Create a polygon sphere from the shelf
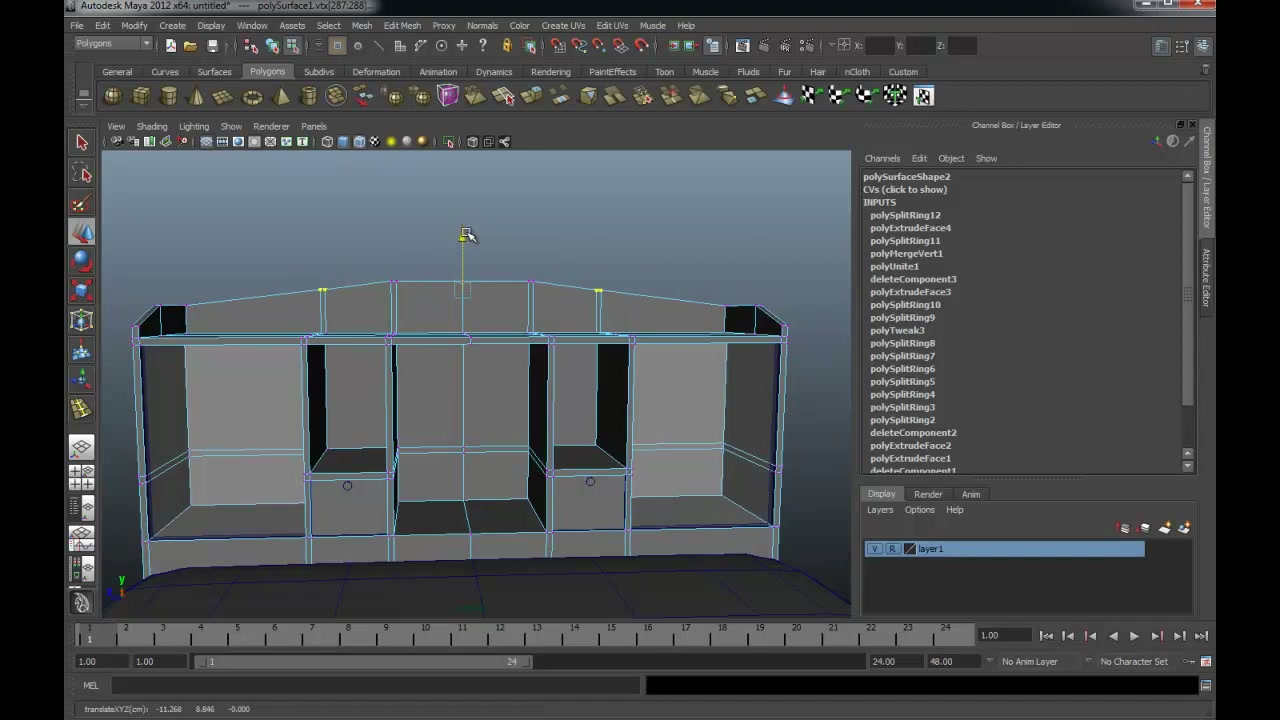Screen dimensions: 1280x720 (x=113, y=96)
